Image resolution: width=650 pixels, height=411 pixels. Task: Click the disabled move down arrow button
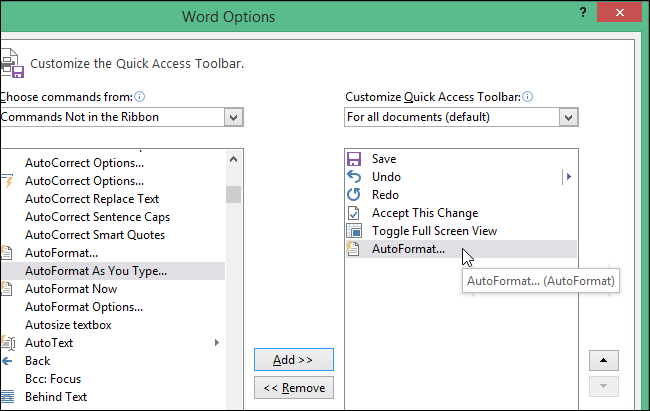pyautogui.click(x=604, y=387)
